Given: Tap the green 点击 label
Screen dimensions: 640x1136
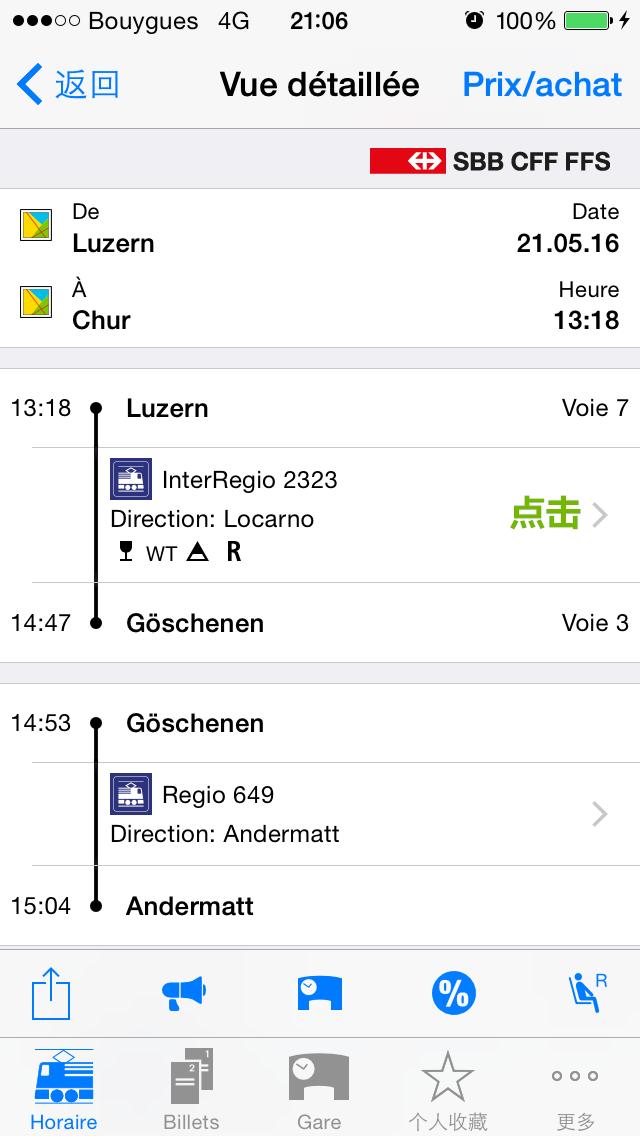Looking at the screenshot, I should [x=545, y=514].
